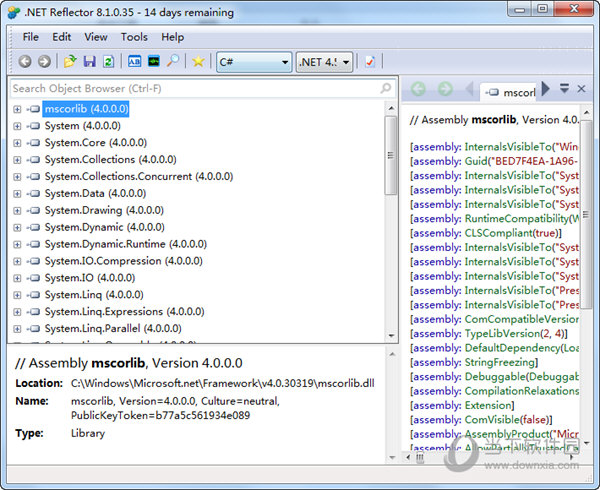Click the star bookmarks toolbar icon
The width and height of the screenshot is (600, 490).
198,61
